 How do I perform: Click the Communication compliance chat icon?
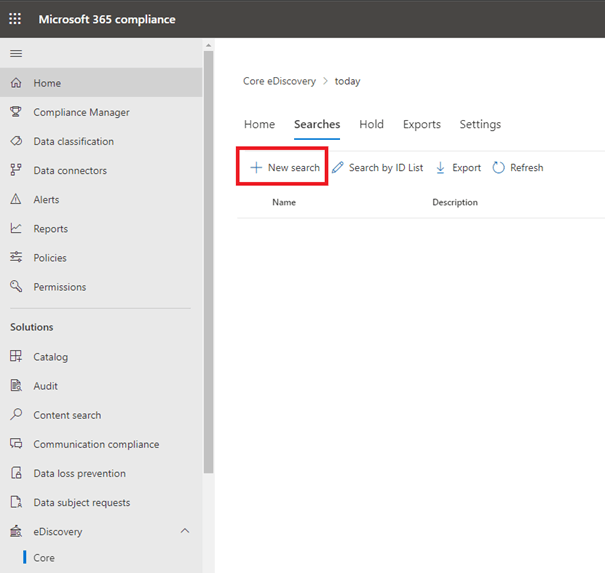tap(16, 444)
